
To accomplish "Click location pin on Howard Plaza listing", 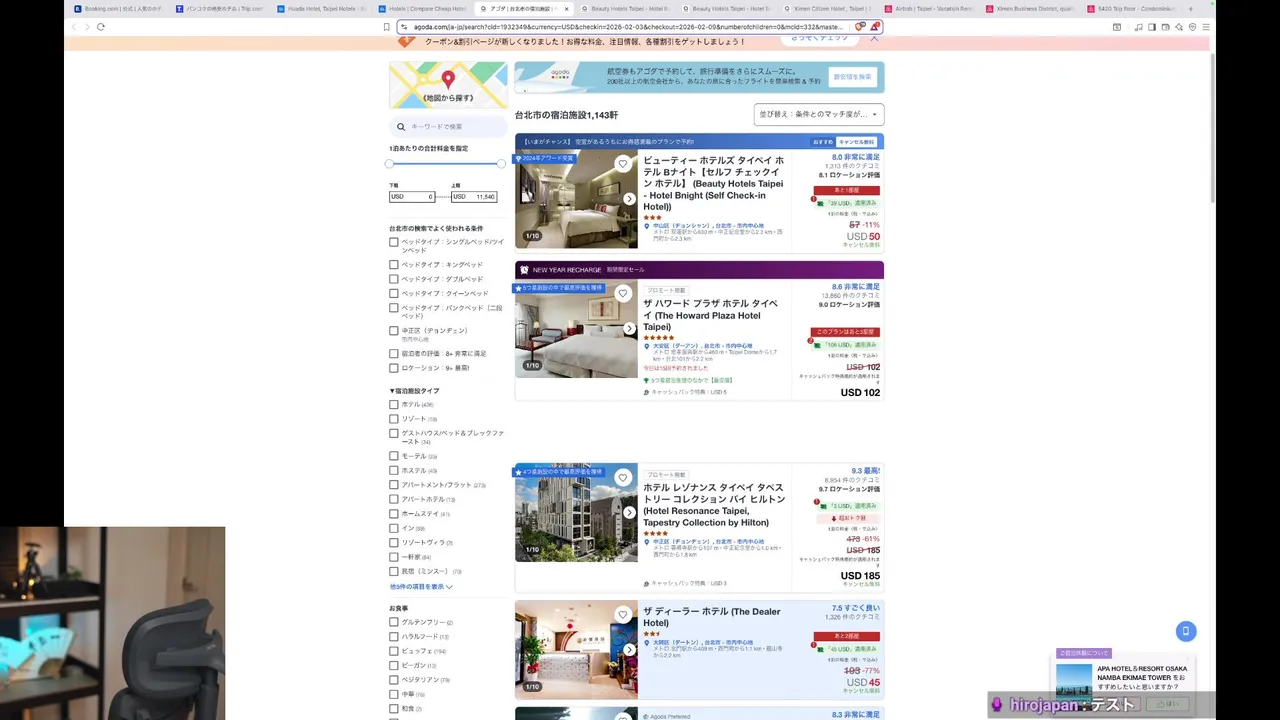I will click(x=647, y=346).
